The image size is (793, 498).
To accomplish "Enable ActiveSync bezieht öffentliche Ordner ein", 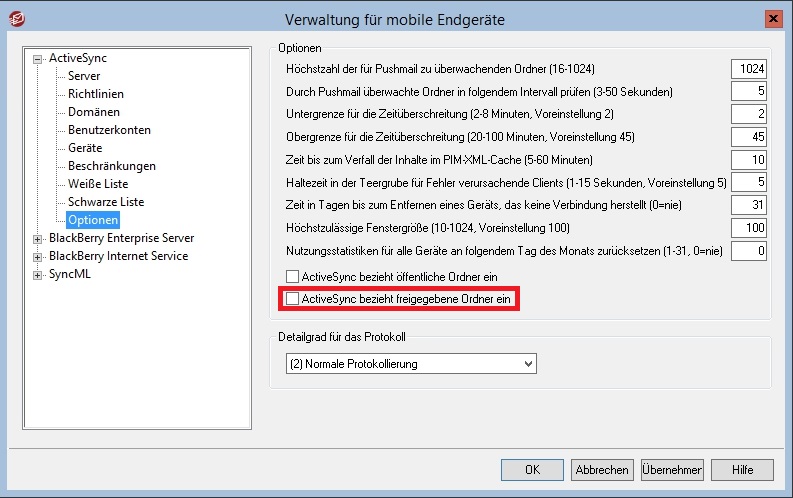I will [293, 276].
